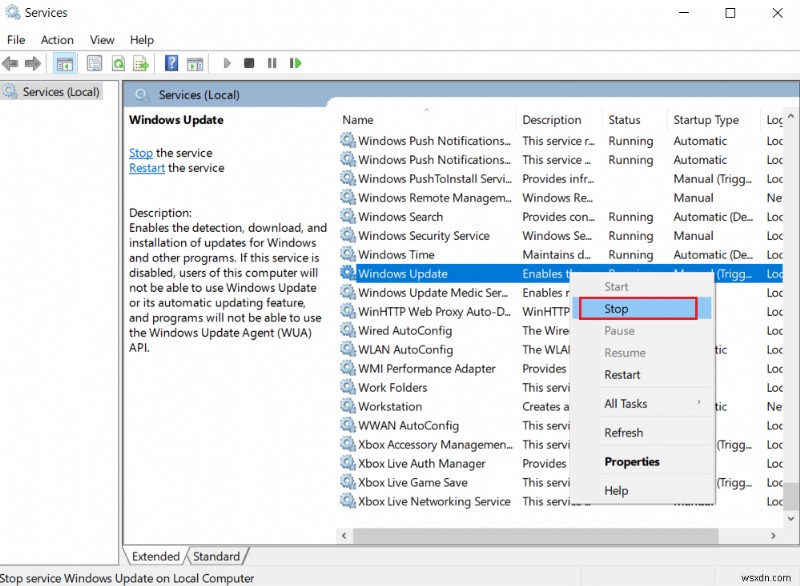Click the Pause Service toolbar icon
The height and width of the screenshot is (586, 800).
(x=272, y=63)
